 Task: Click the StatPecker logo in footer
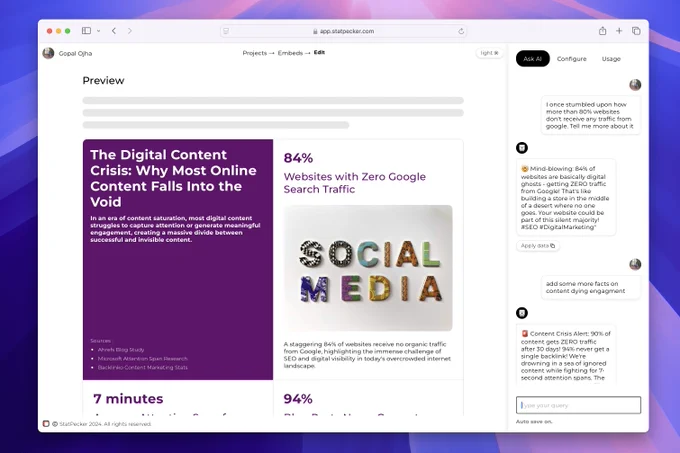pos(46,424)
